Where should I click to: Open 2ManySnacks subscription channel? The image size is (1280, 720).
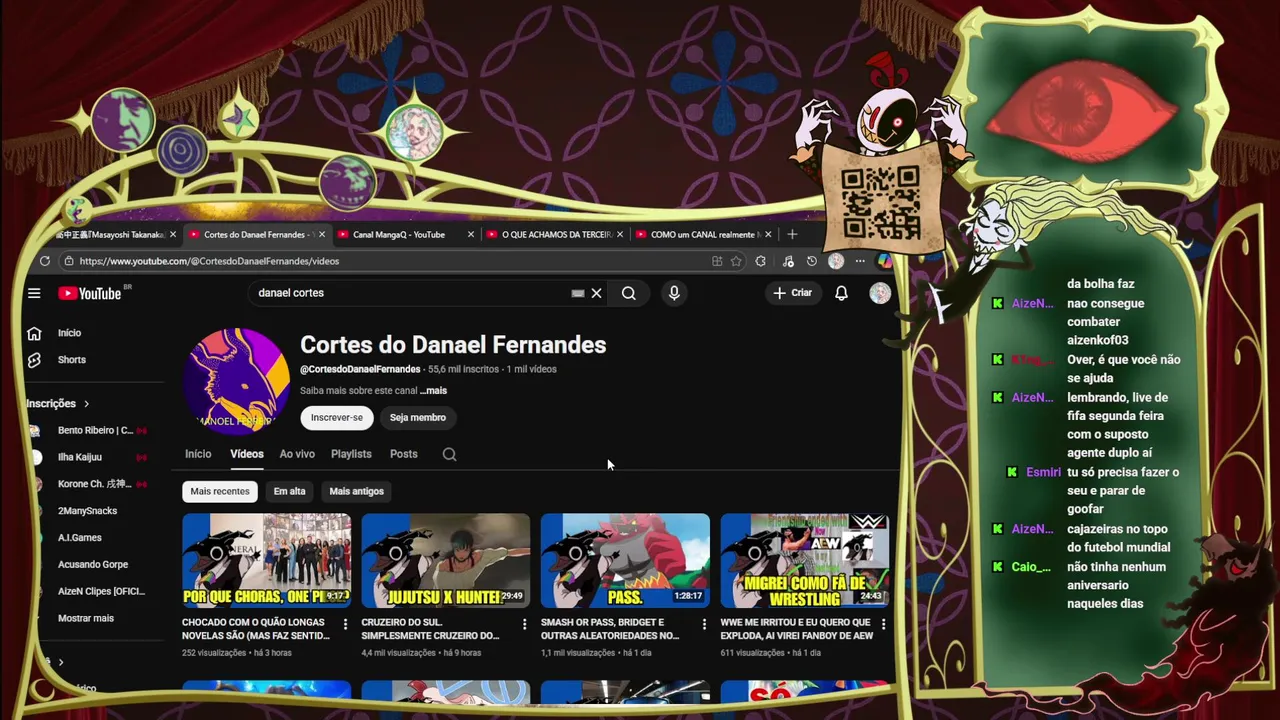tap(88, 511)
